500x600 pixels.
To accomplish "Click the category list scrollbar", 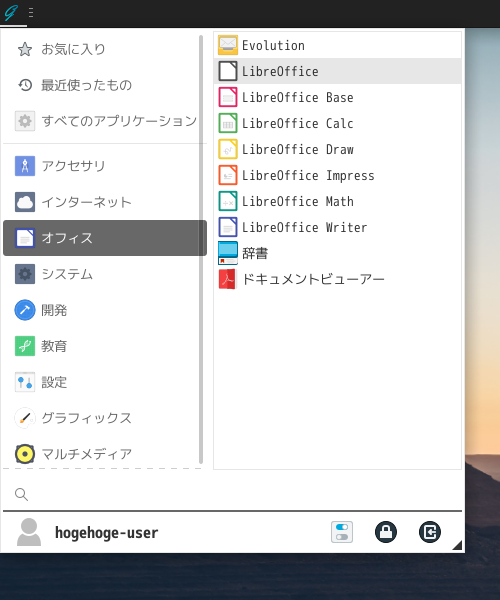I will click(x=201, y=249).
